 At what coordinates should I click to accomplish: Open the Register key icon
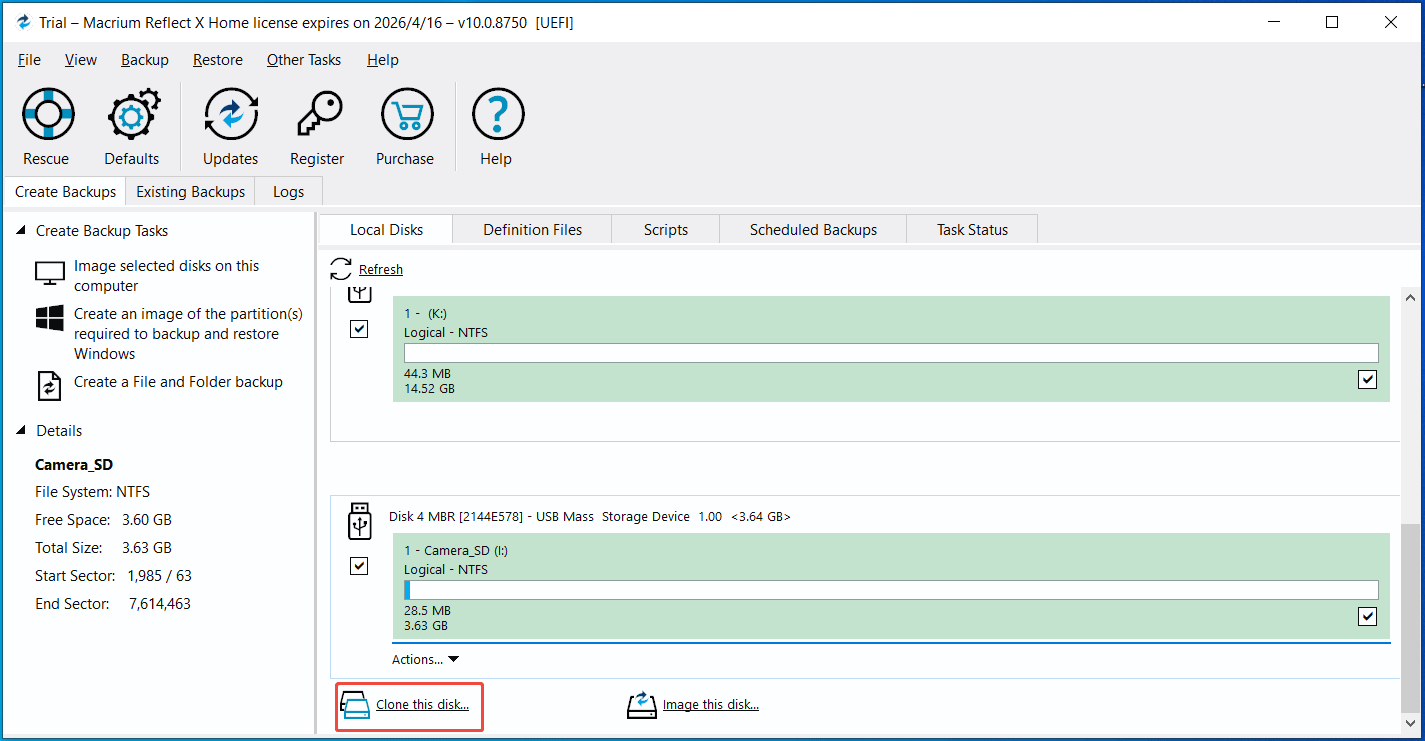point(318,114)
